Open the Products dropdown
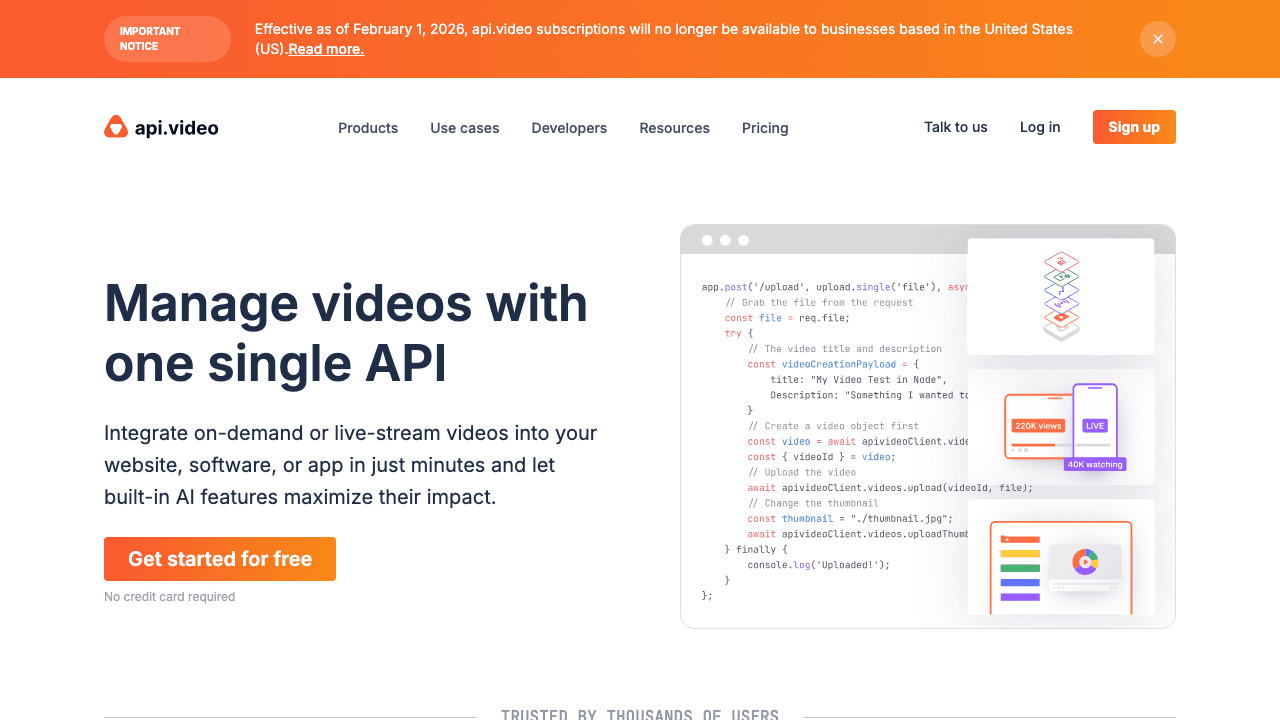 368,128
